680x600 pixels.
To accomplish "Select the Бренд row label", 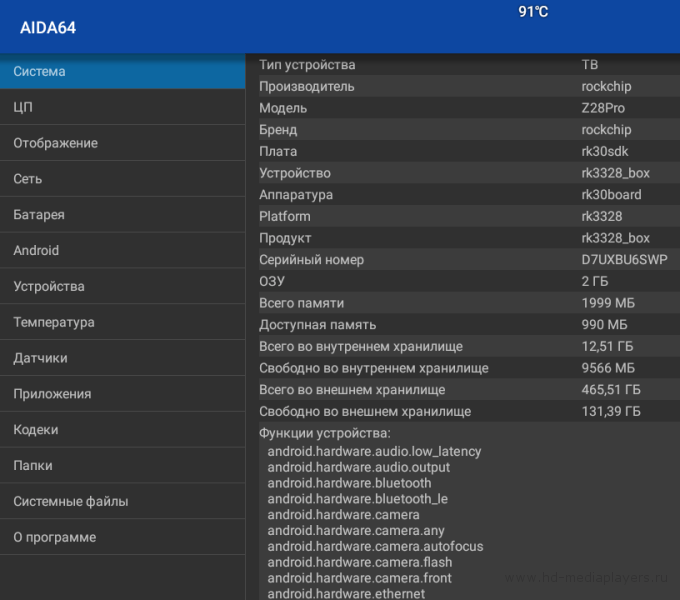I will pyautogui.click(x=278, y=130).
